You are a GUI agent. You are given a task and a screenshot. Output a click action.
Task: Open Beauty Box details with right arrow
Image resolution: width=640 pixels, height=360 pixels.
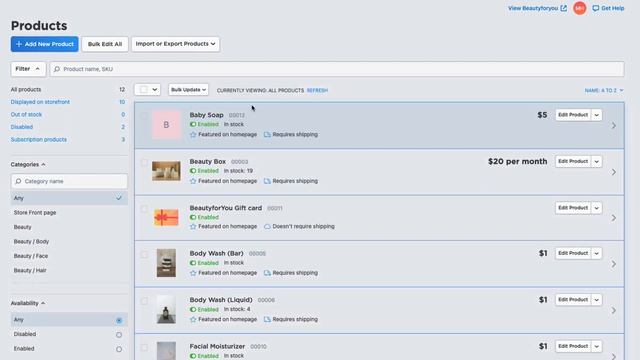[613, 172]
